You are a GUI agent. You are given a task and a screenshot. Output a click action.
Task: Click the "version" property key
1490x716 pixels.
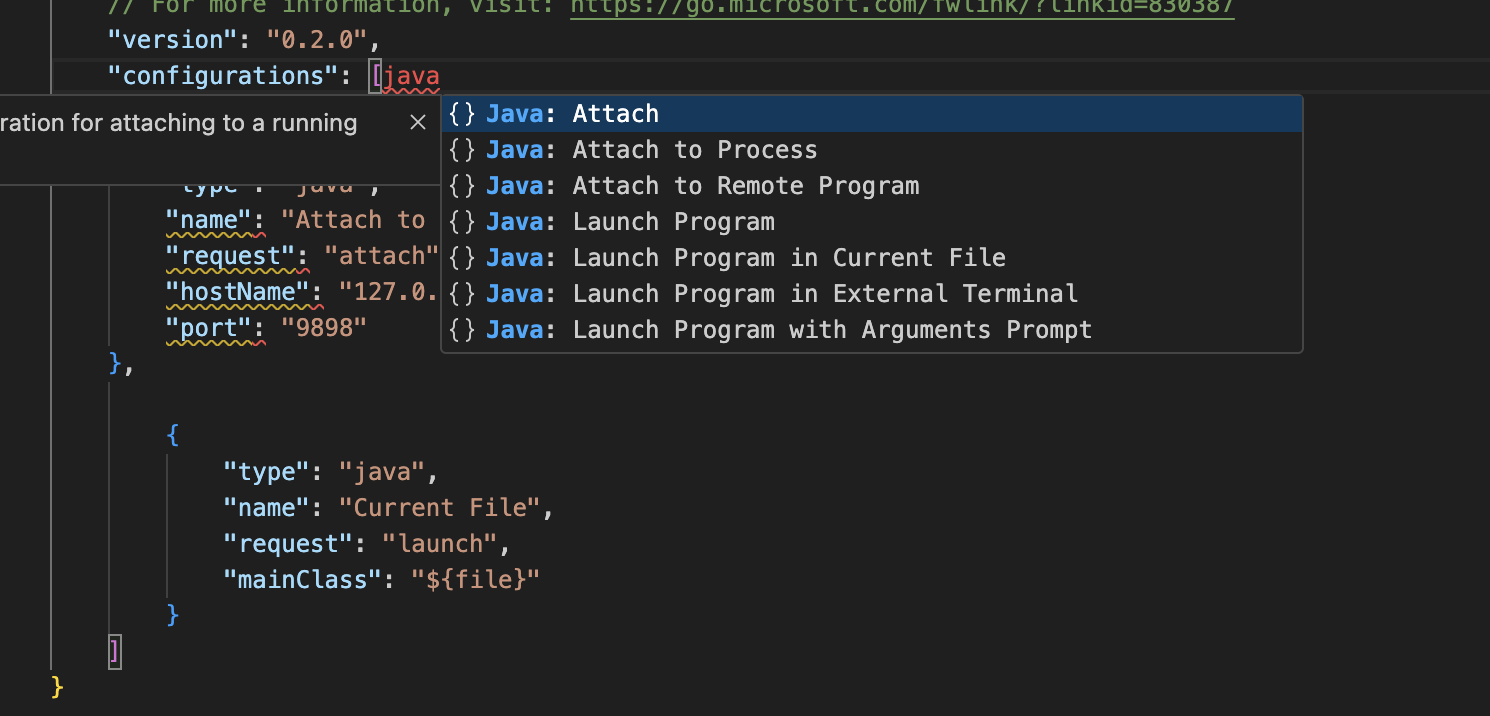[x=165, y=40]
